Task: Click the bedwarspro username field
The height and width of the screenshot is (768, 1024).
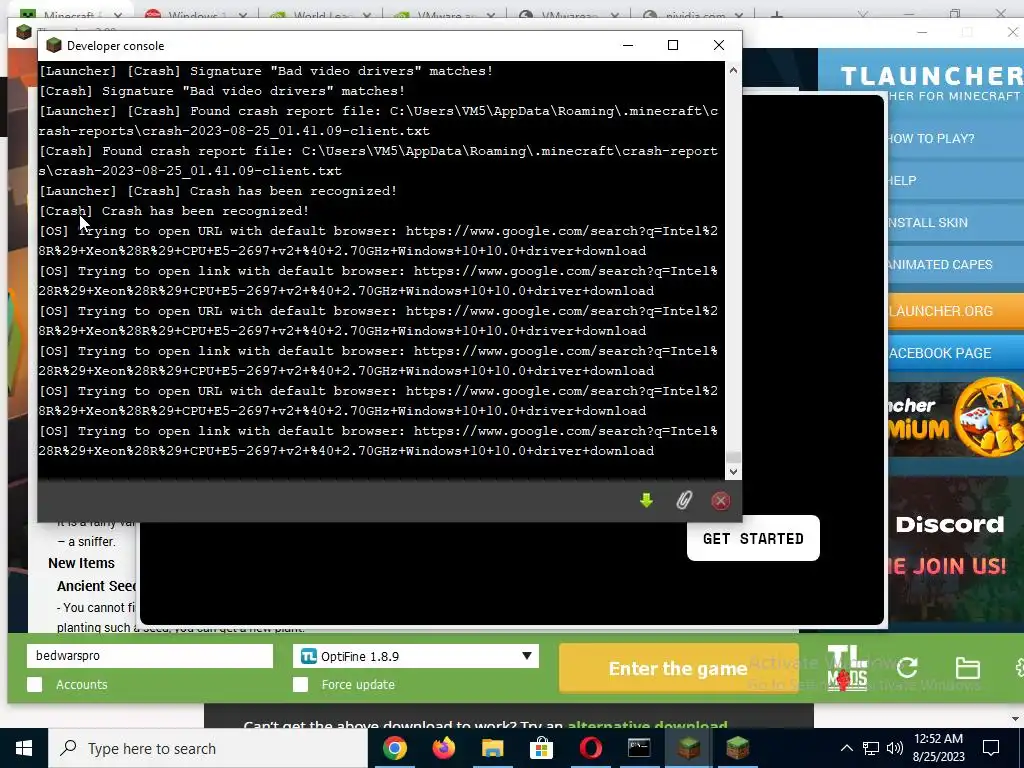Action: point(150,656)
